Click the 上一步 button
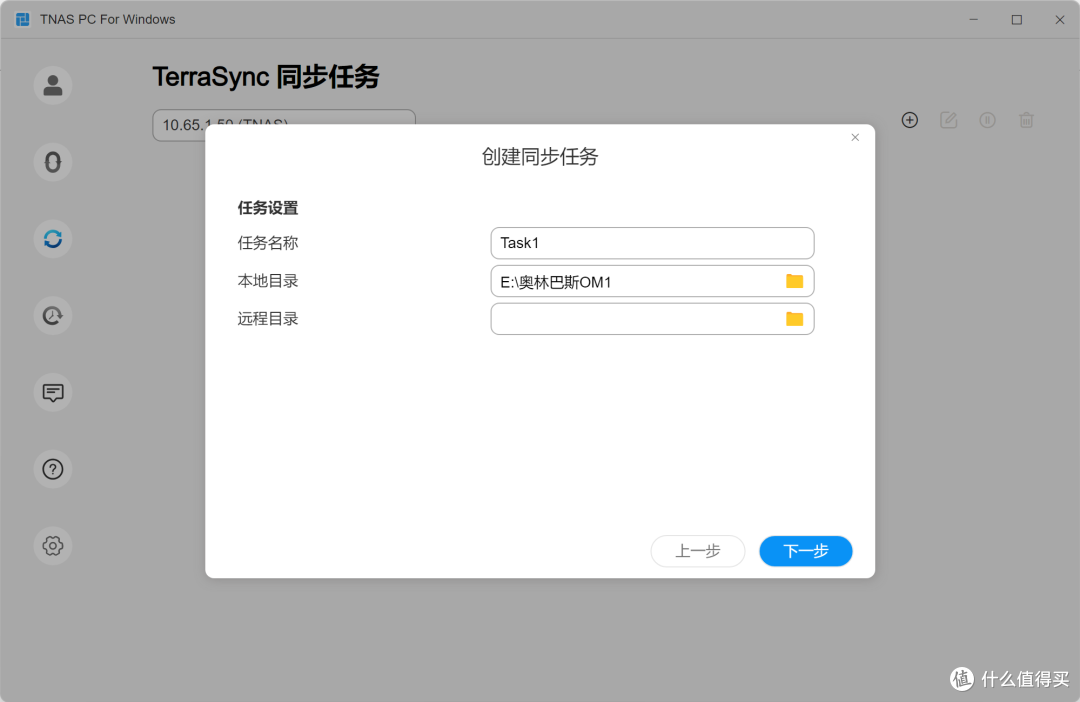 697,551
